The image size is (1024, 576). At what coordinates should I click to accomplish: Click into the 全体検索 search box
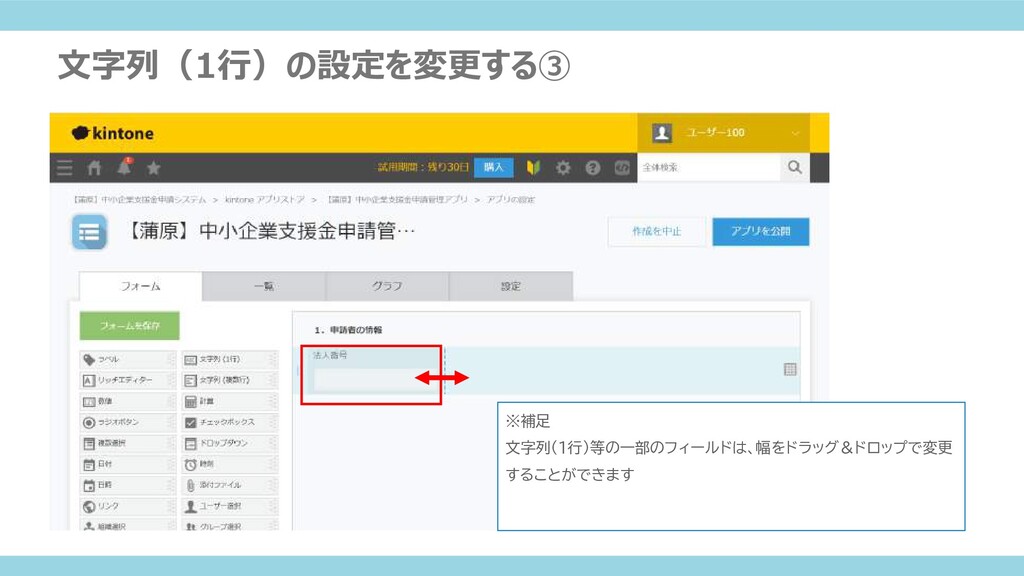point(709,167)
